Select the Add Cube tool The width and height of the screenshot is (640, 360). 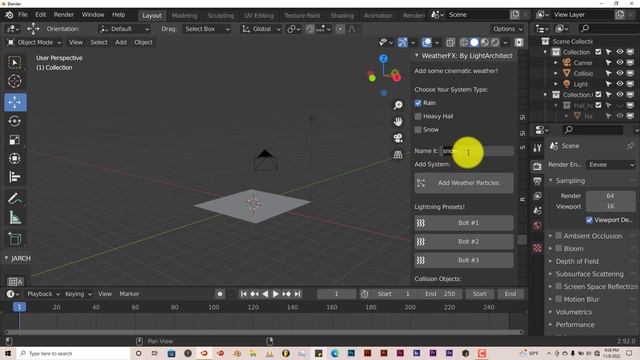(x=15, y=238)
